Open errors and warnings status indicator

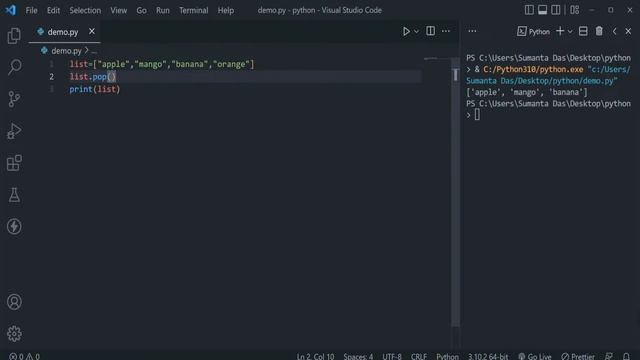[24, 356]
